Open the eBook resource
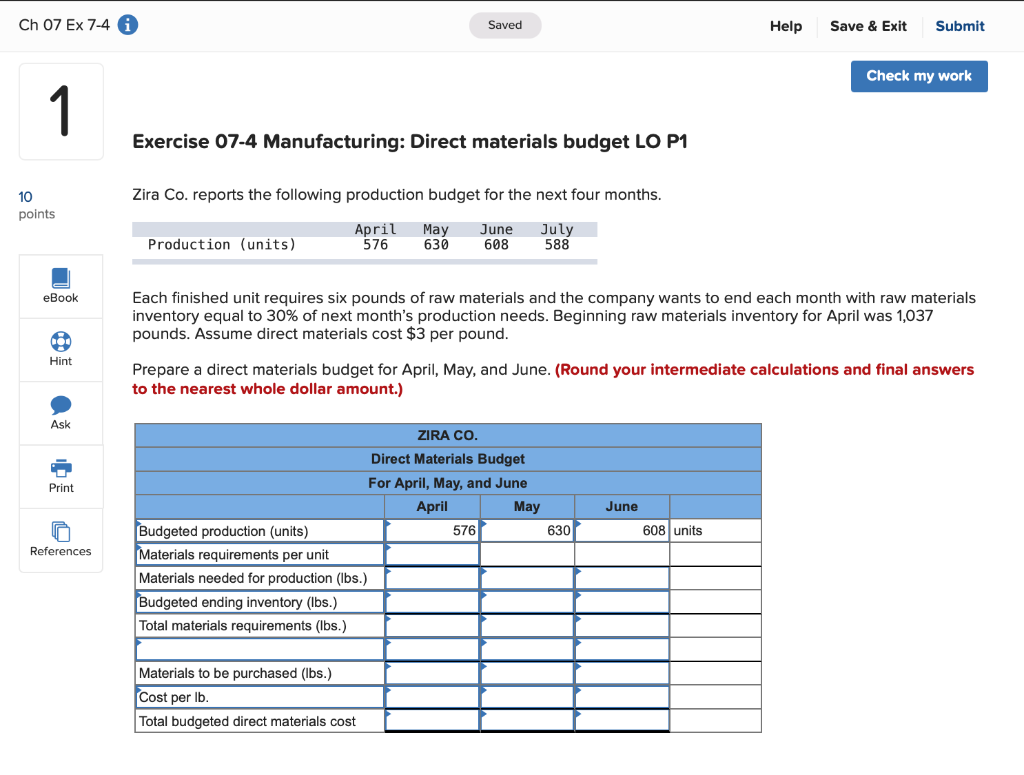Screen dimensions: 1024x775 pyautogui.click(x=61, y=286)
